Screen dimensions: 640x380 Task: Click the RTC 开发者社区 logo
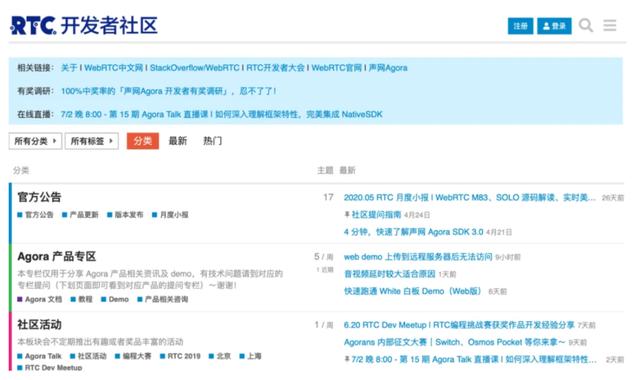[x=84, y=26]
